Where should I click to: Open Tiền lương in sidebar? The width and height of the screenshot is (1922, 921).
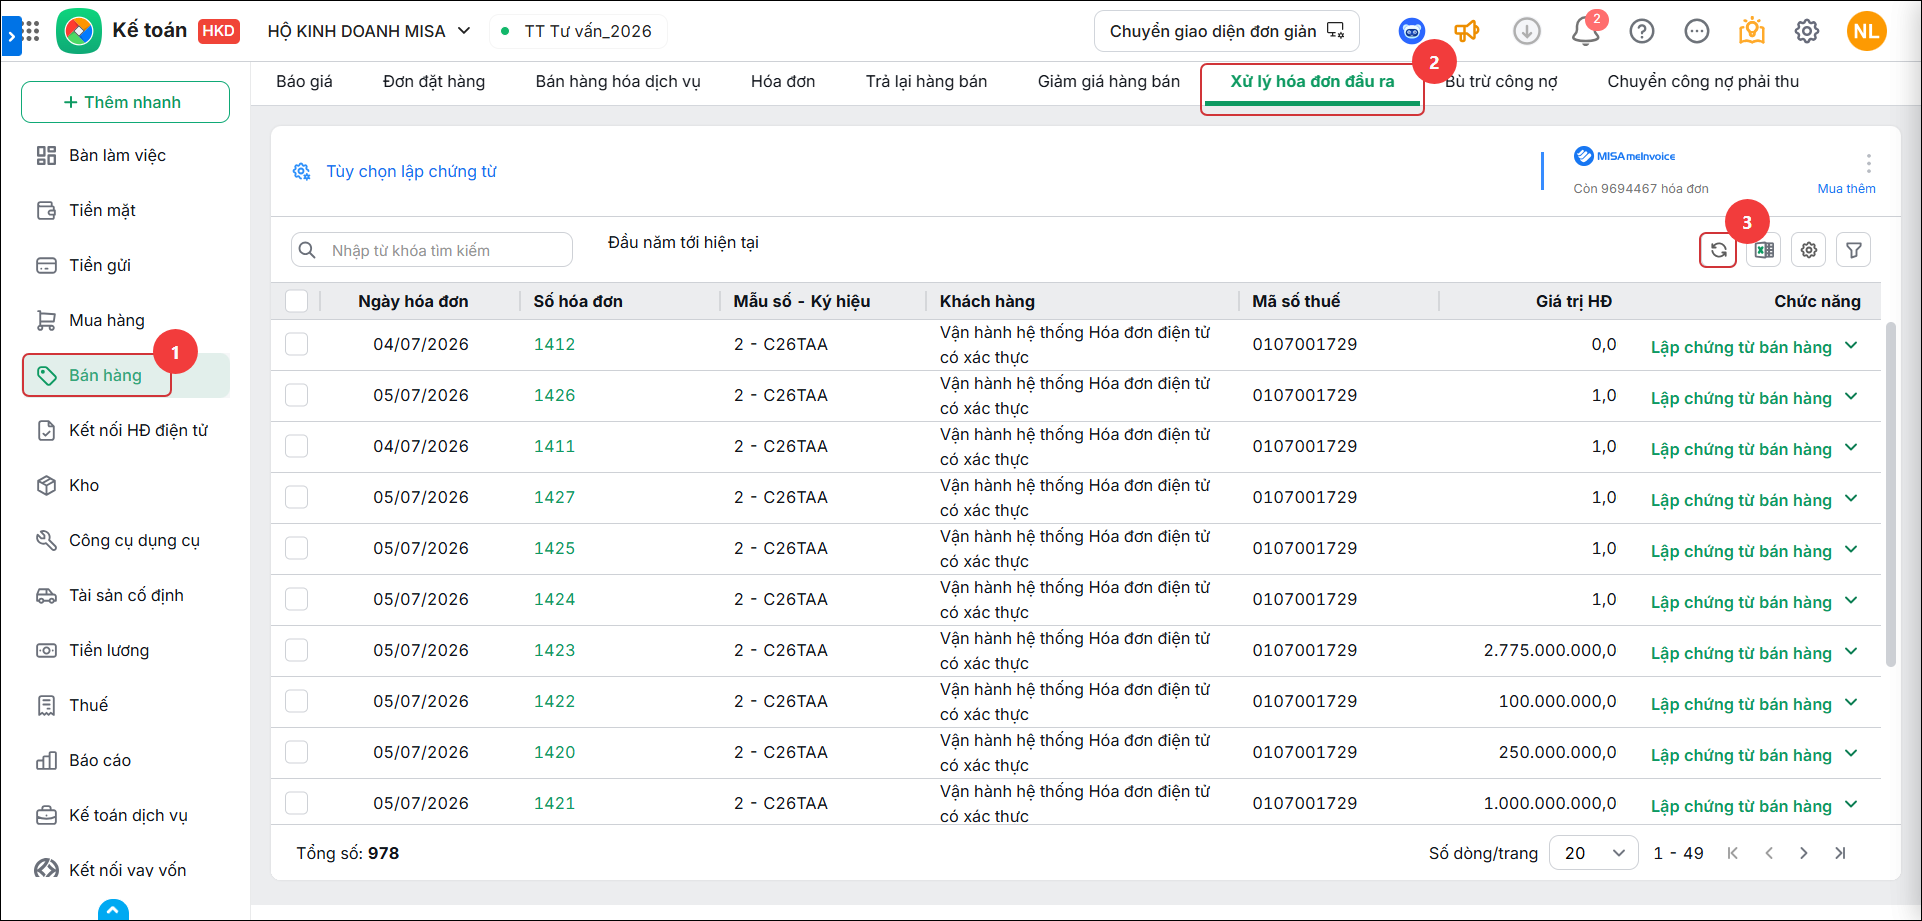(109, 650)
